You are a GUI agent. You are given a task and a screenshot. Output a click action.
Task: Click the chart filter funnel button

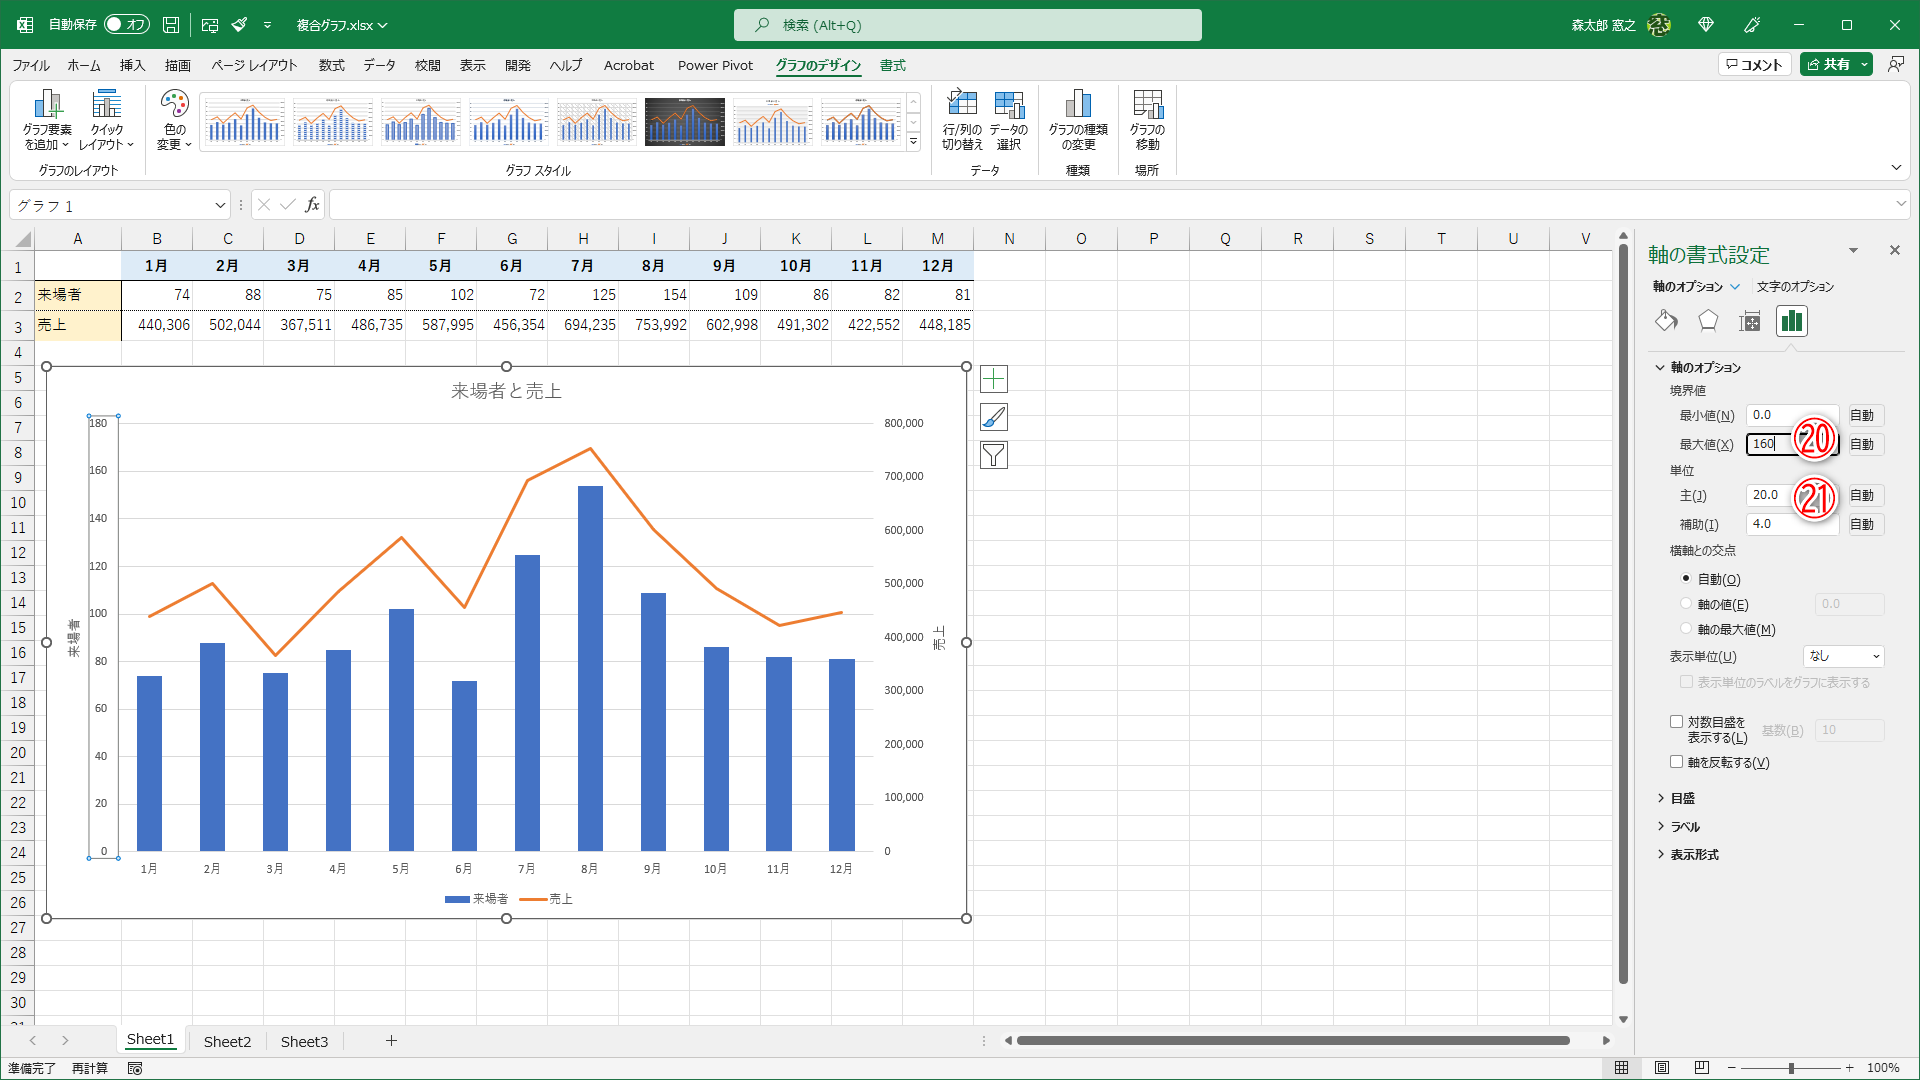(993, 456)
